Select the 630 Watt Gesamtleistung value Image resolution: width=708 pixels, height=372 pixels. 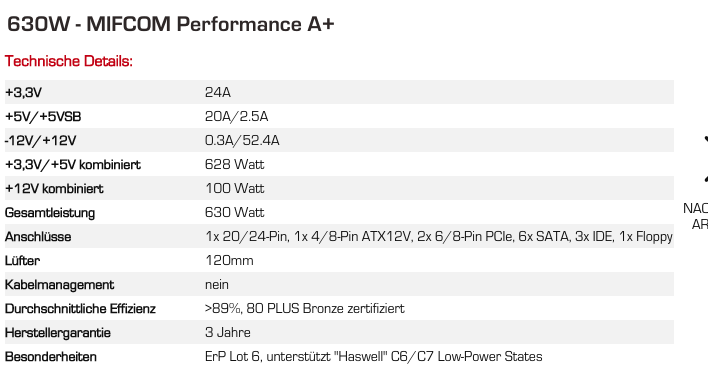point(234,212)
